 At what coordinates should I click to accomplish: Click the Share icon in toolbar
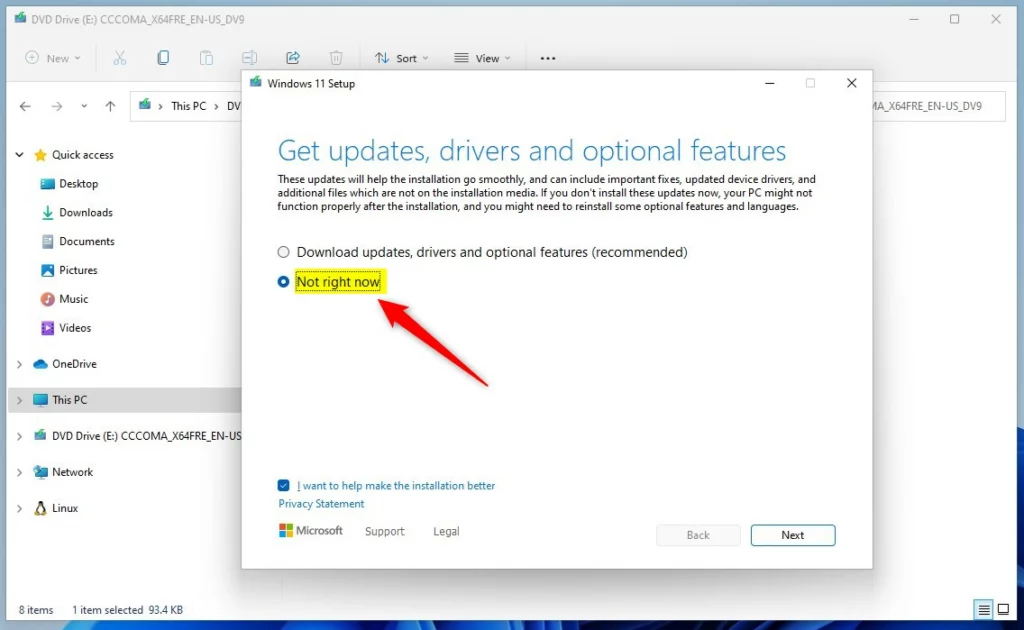point(293,58)
